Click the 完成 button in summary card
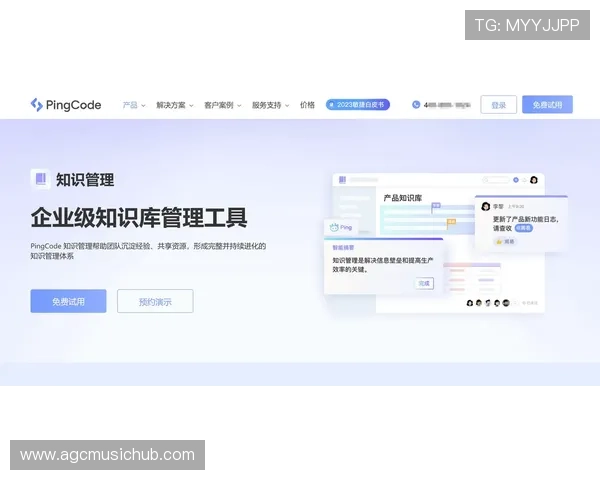Screen dimensions: 600x480 pos(424,283)
